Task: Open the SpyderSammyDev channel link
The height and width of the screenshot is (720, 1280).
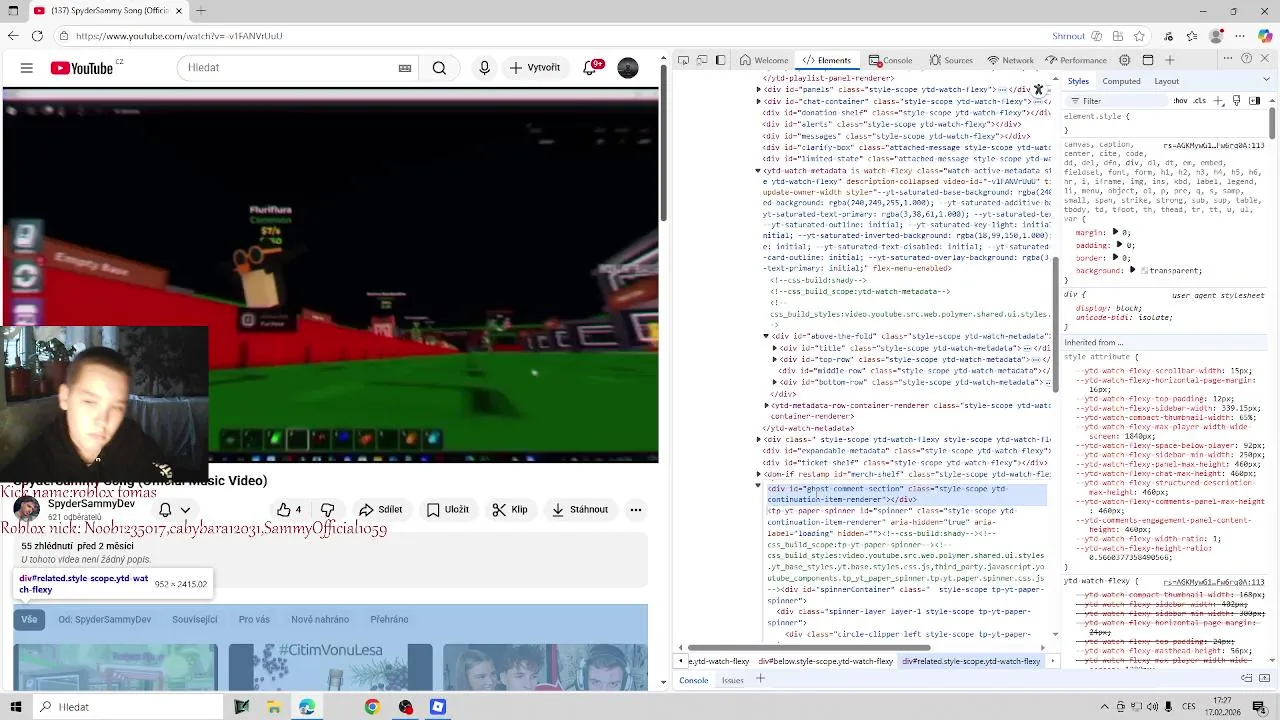Action: (91, 504)
